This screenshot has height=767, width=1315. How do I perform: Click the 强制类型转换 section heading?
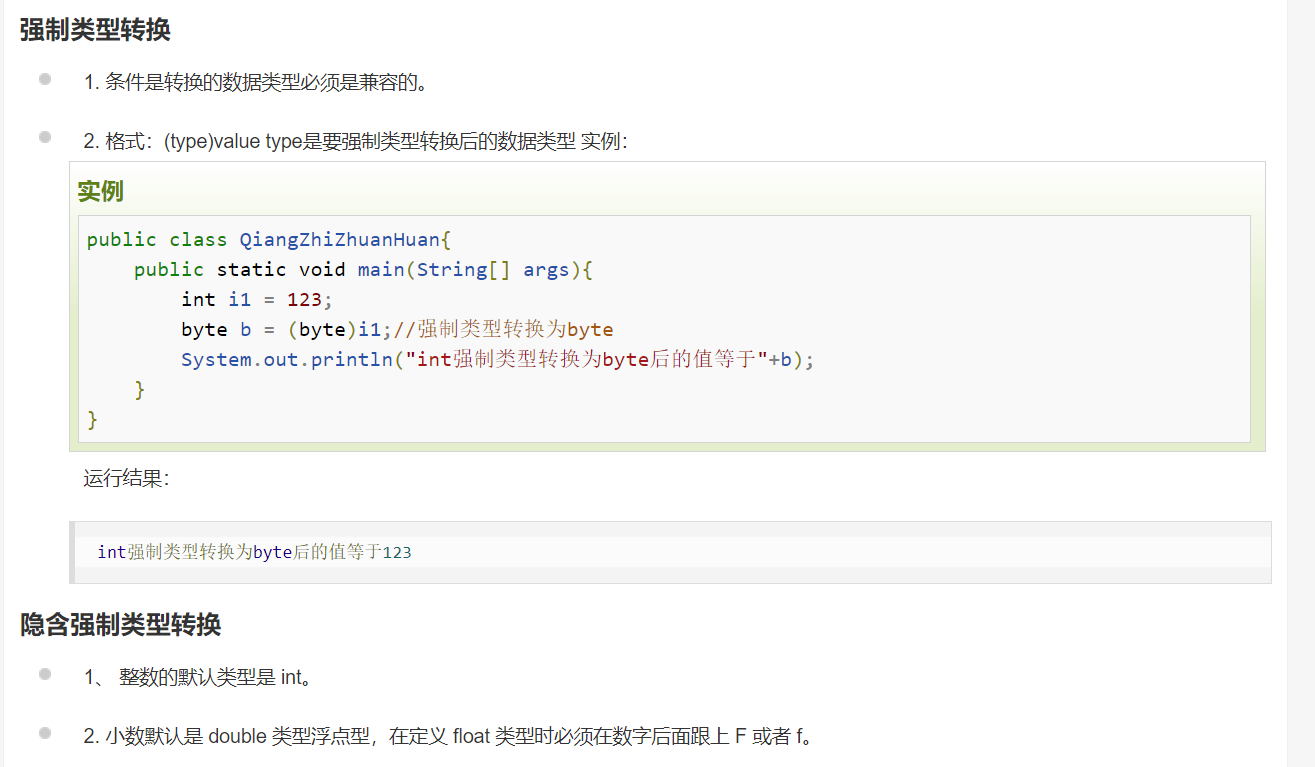click(x=95, y=30)
